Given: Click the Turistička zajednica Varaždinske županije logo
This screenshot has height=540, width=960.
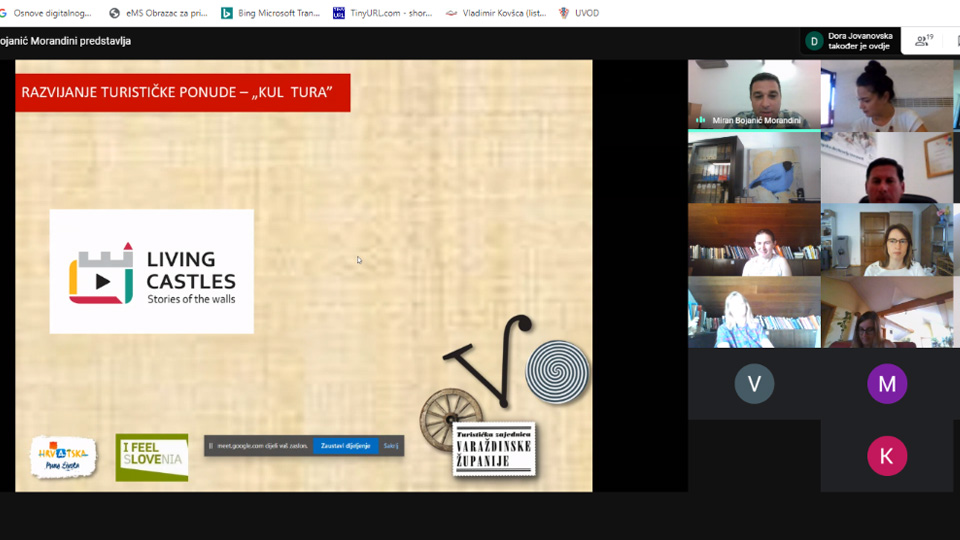Looking at the screenshot, I should pos(493,449).
